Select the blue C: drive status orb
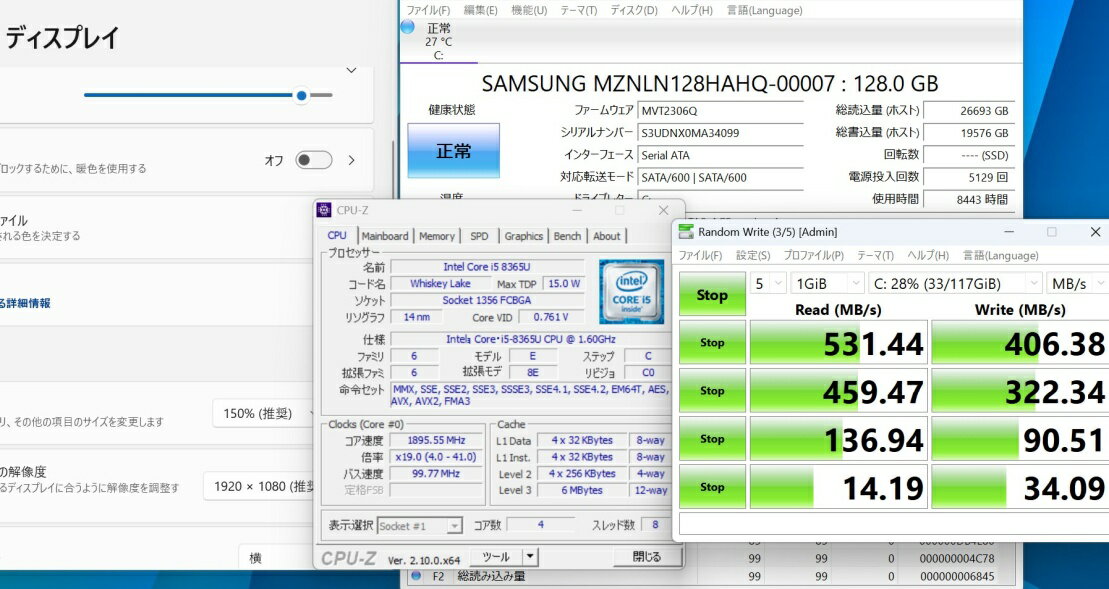Viewport: 1109px width, 589px height. [x=408, y=28]
